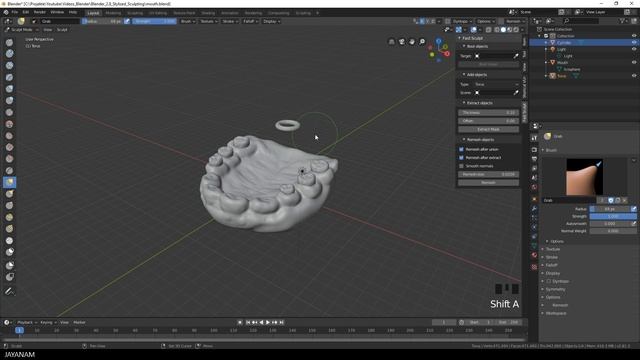Click the Grab brush preview thumbnail

[x=584, y=177]
